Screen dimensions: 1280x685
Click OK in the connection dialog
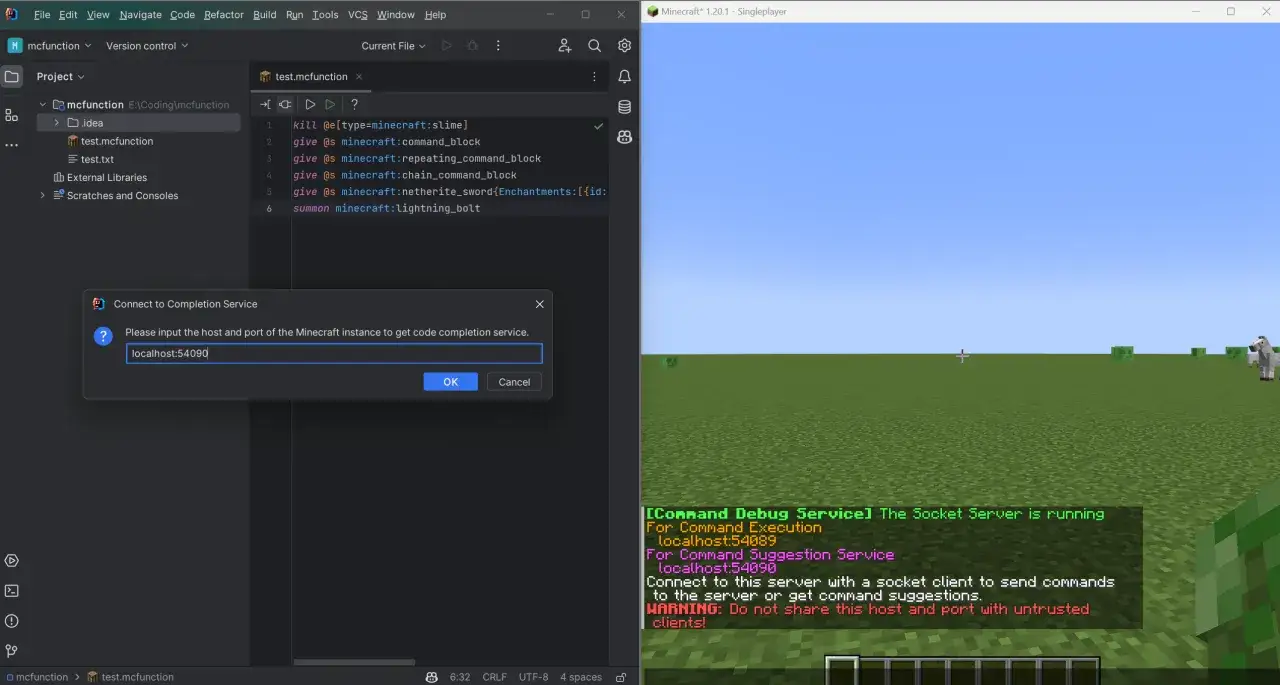coord(450,382)
